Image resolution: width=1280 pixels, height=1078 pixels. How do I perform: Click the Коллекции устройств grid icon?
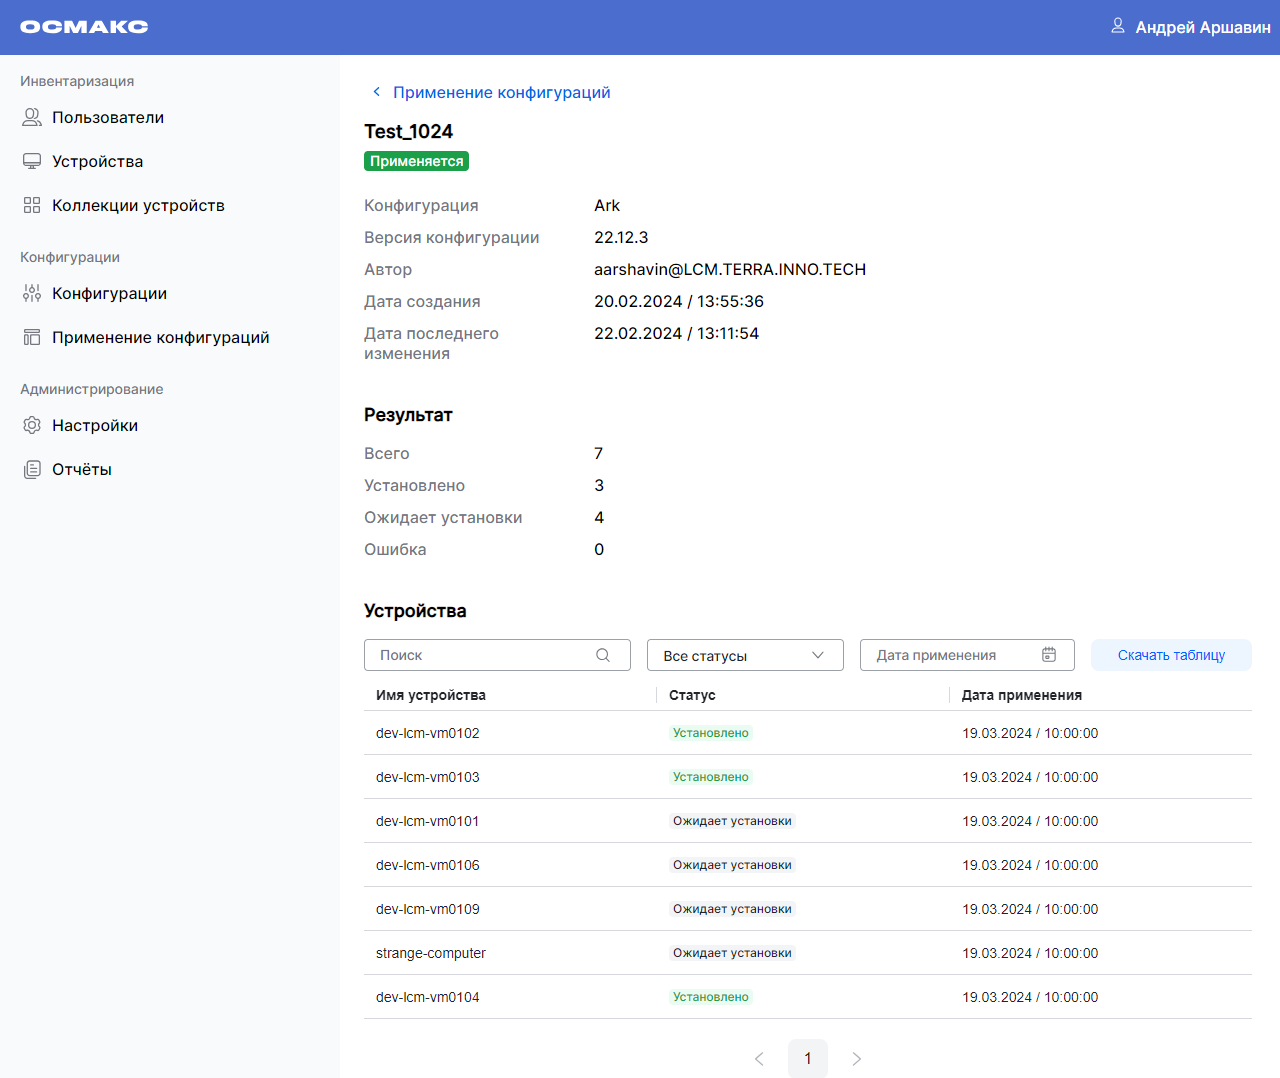pyautogui.click(x=32, y=206)
